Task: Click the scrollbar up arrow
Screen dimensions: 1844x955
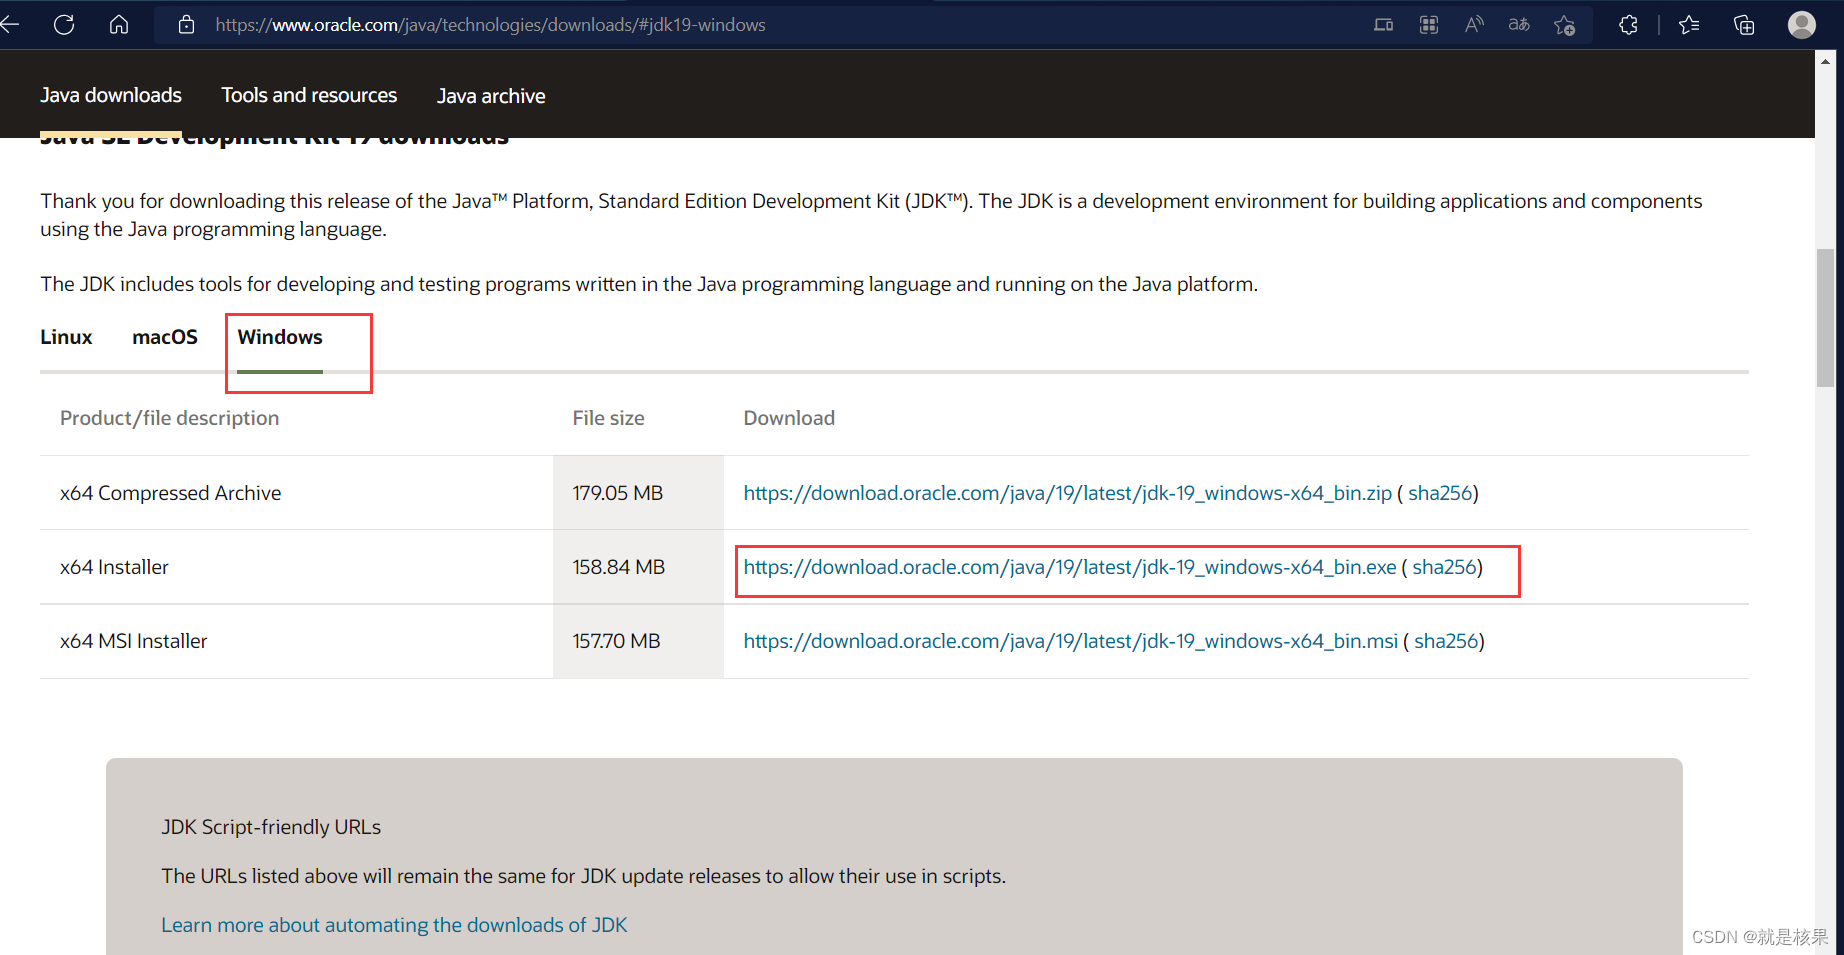Action: pos(1825,61)
